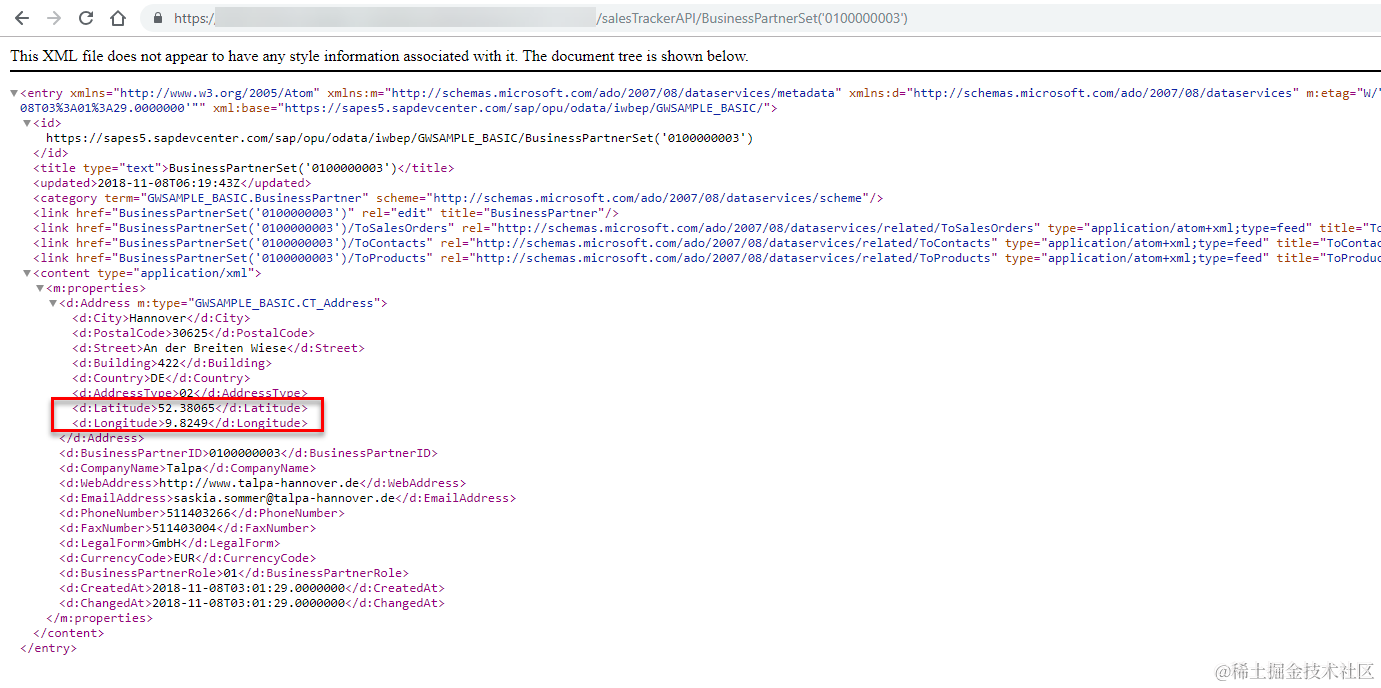This screenshot has height=688, width=1381.
Task: Click the closing </entry> tag
Action: [x=48, y=648]
